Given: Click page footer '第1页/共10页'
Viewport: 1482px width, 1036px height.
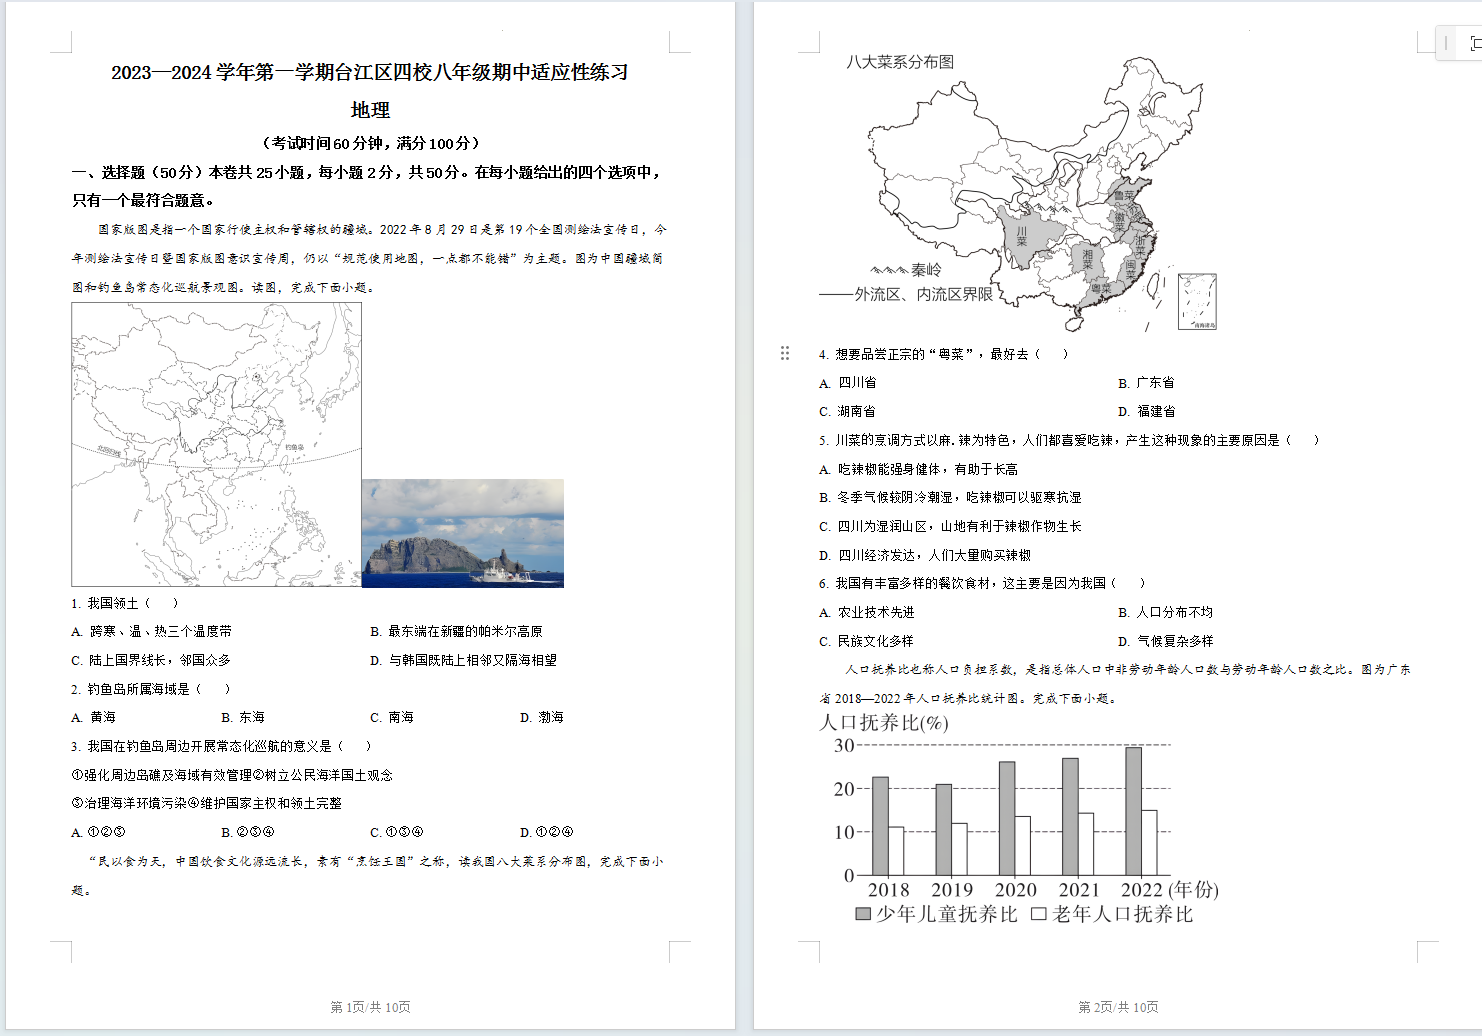Looking at the screenshot, I should pos(370,1007).
